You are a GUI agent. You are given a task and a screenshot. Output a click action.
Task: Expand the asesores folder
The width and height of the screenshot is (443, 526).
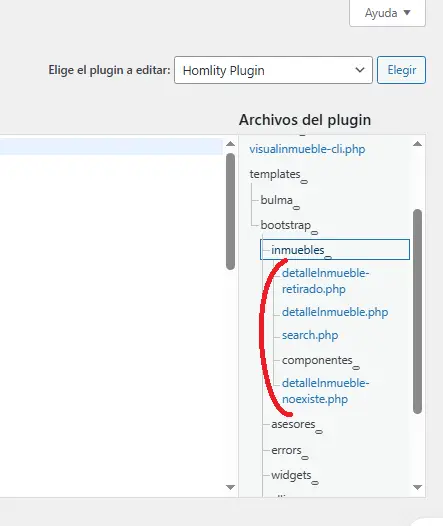pos(296,425)
